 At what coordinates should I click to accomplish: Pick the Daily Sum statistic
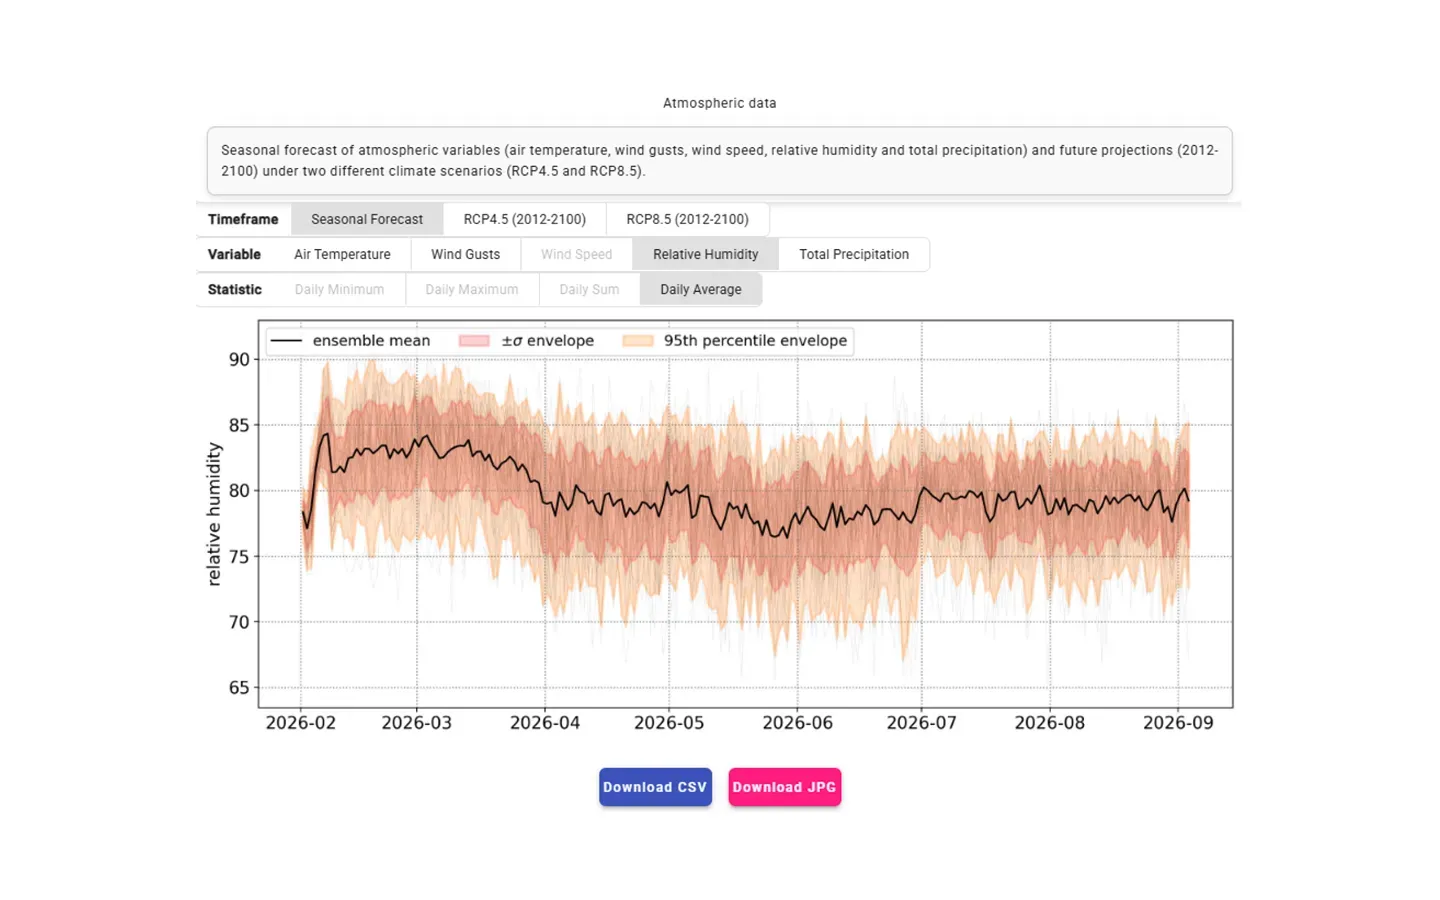589,289
